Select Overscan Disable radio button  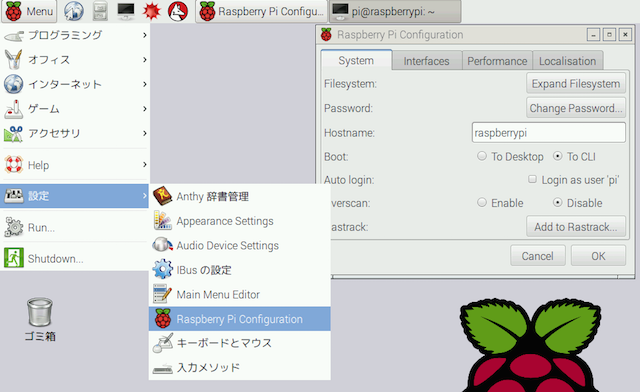click(558, 202)
